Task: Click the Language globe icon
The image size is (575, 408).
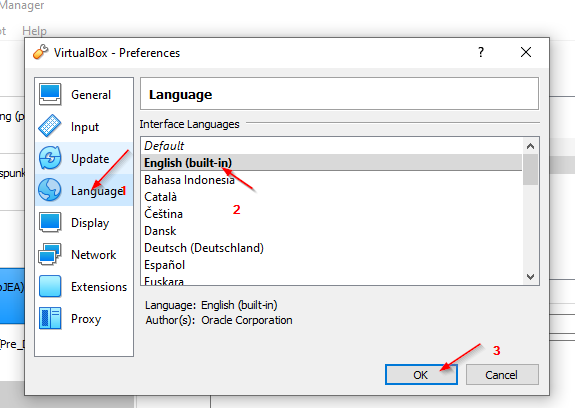Action: 50,190
